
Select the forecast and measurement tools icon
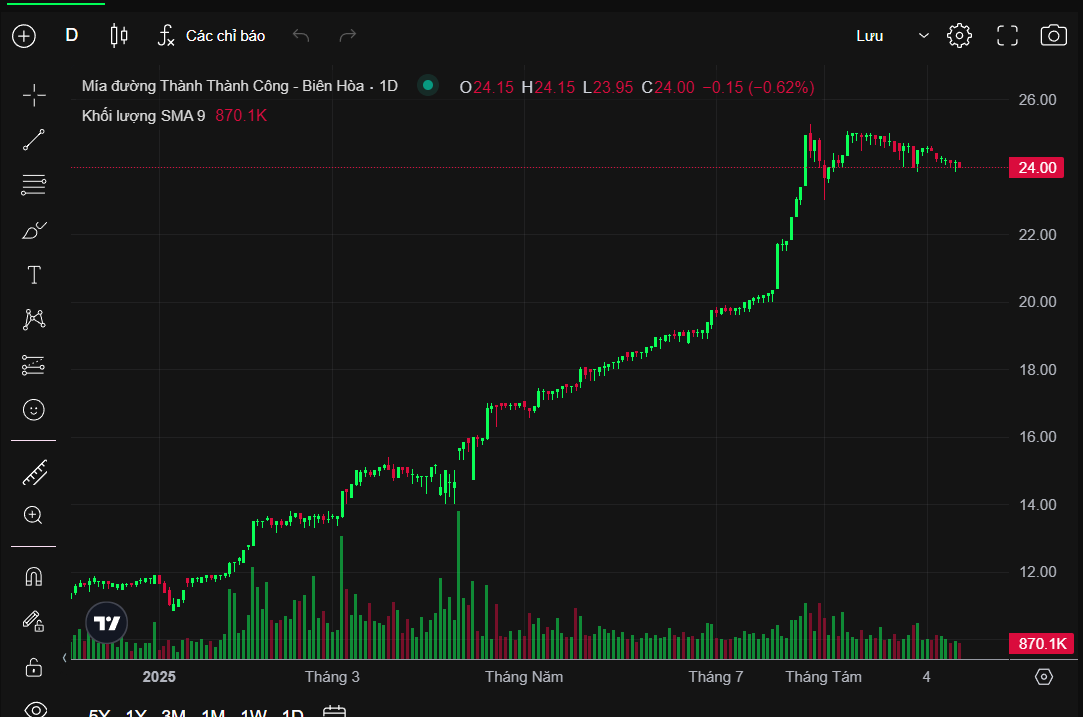point(34,365)
